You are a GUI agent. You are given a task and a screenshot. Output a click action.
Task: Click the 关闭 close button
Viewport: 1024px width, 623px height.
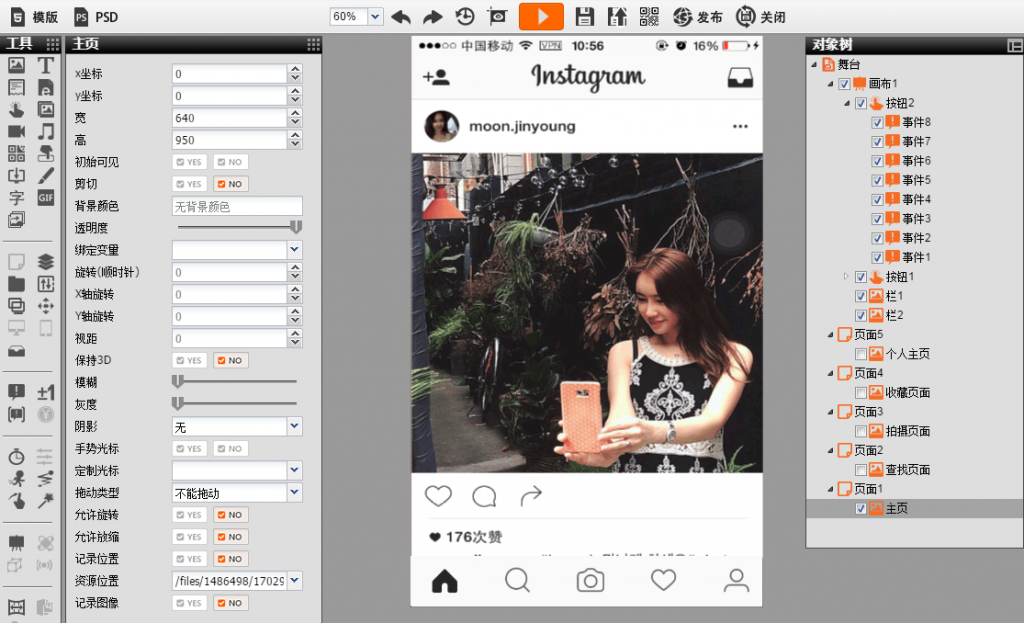[x=761, y=17]
